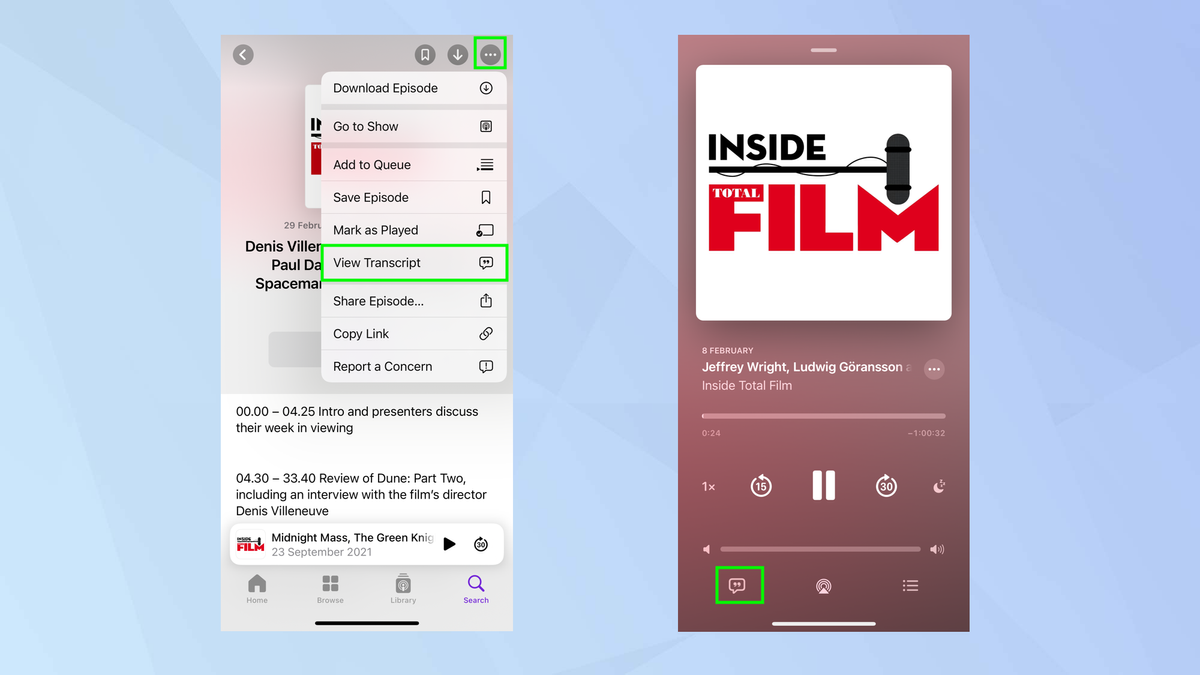Skip forward 30 seconds
Viewport: 1200px width, 675px height.
coord(886,485)
